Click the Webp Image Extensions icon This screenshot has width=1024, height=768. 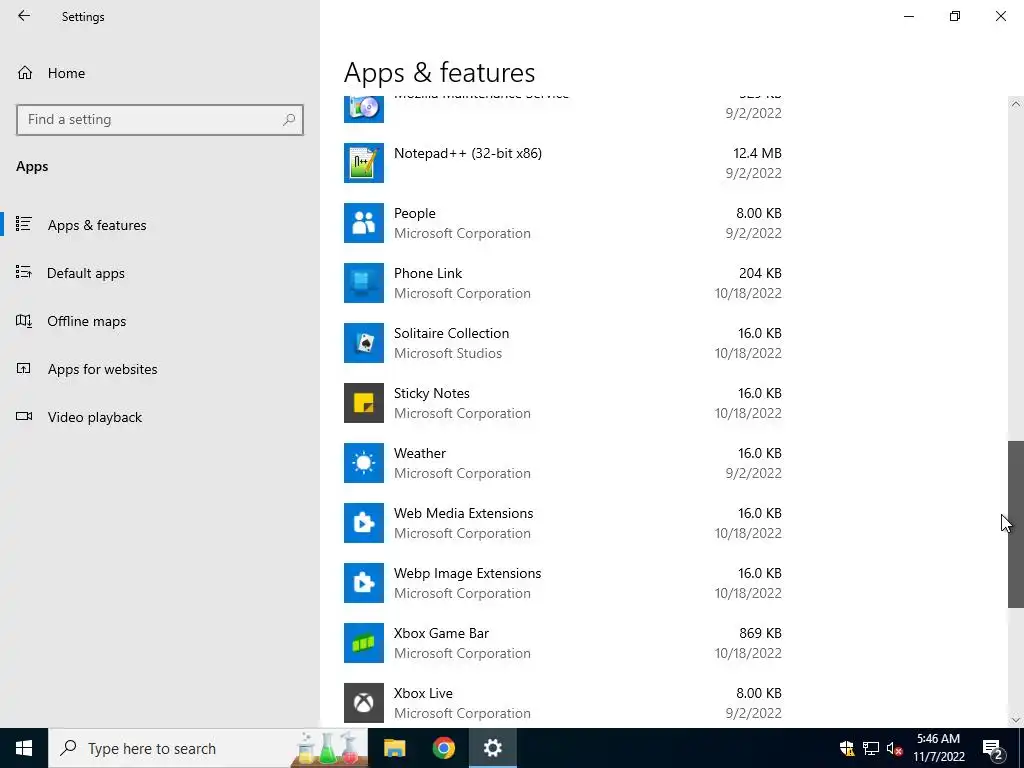pyautogui.click(x=364, y=583)
